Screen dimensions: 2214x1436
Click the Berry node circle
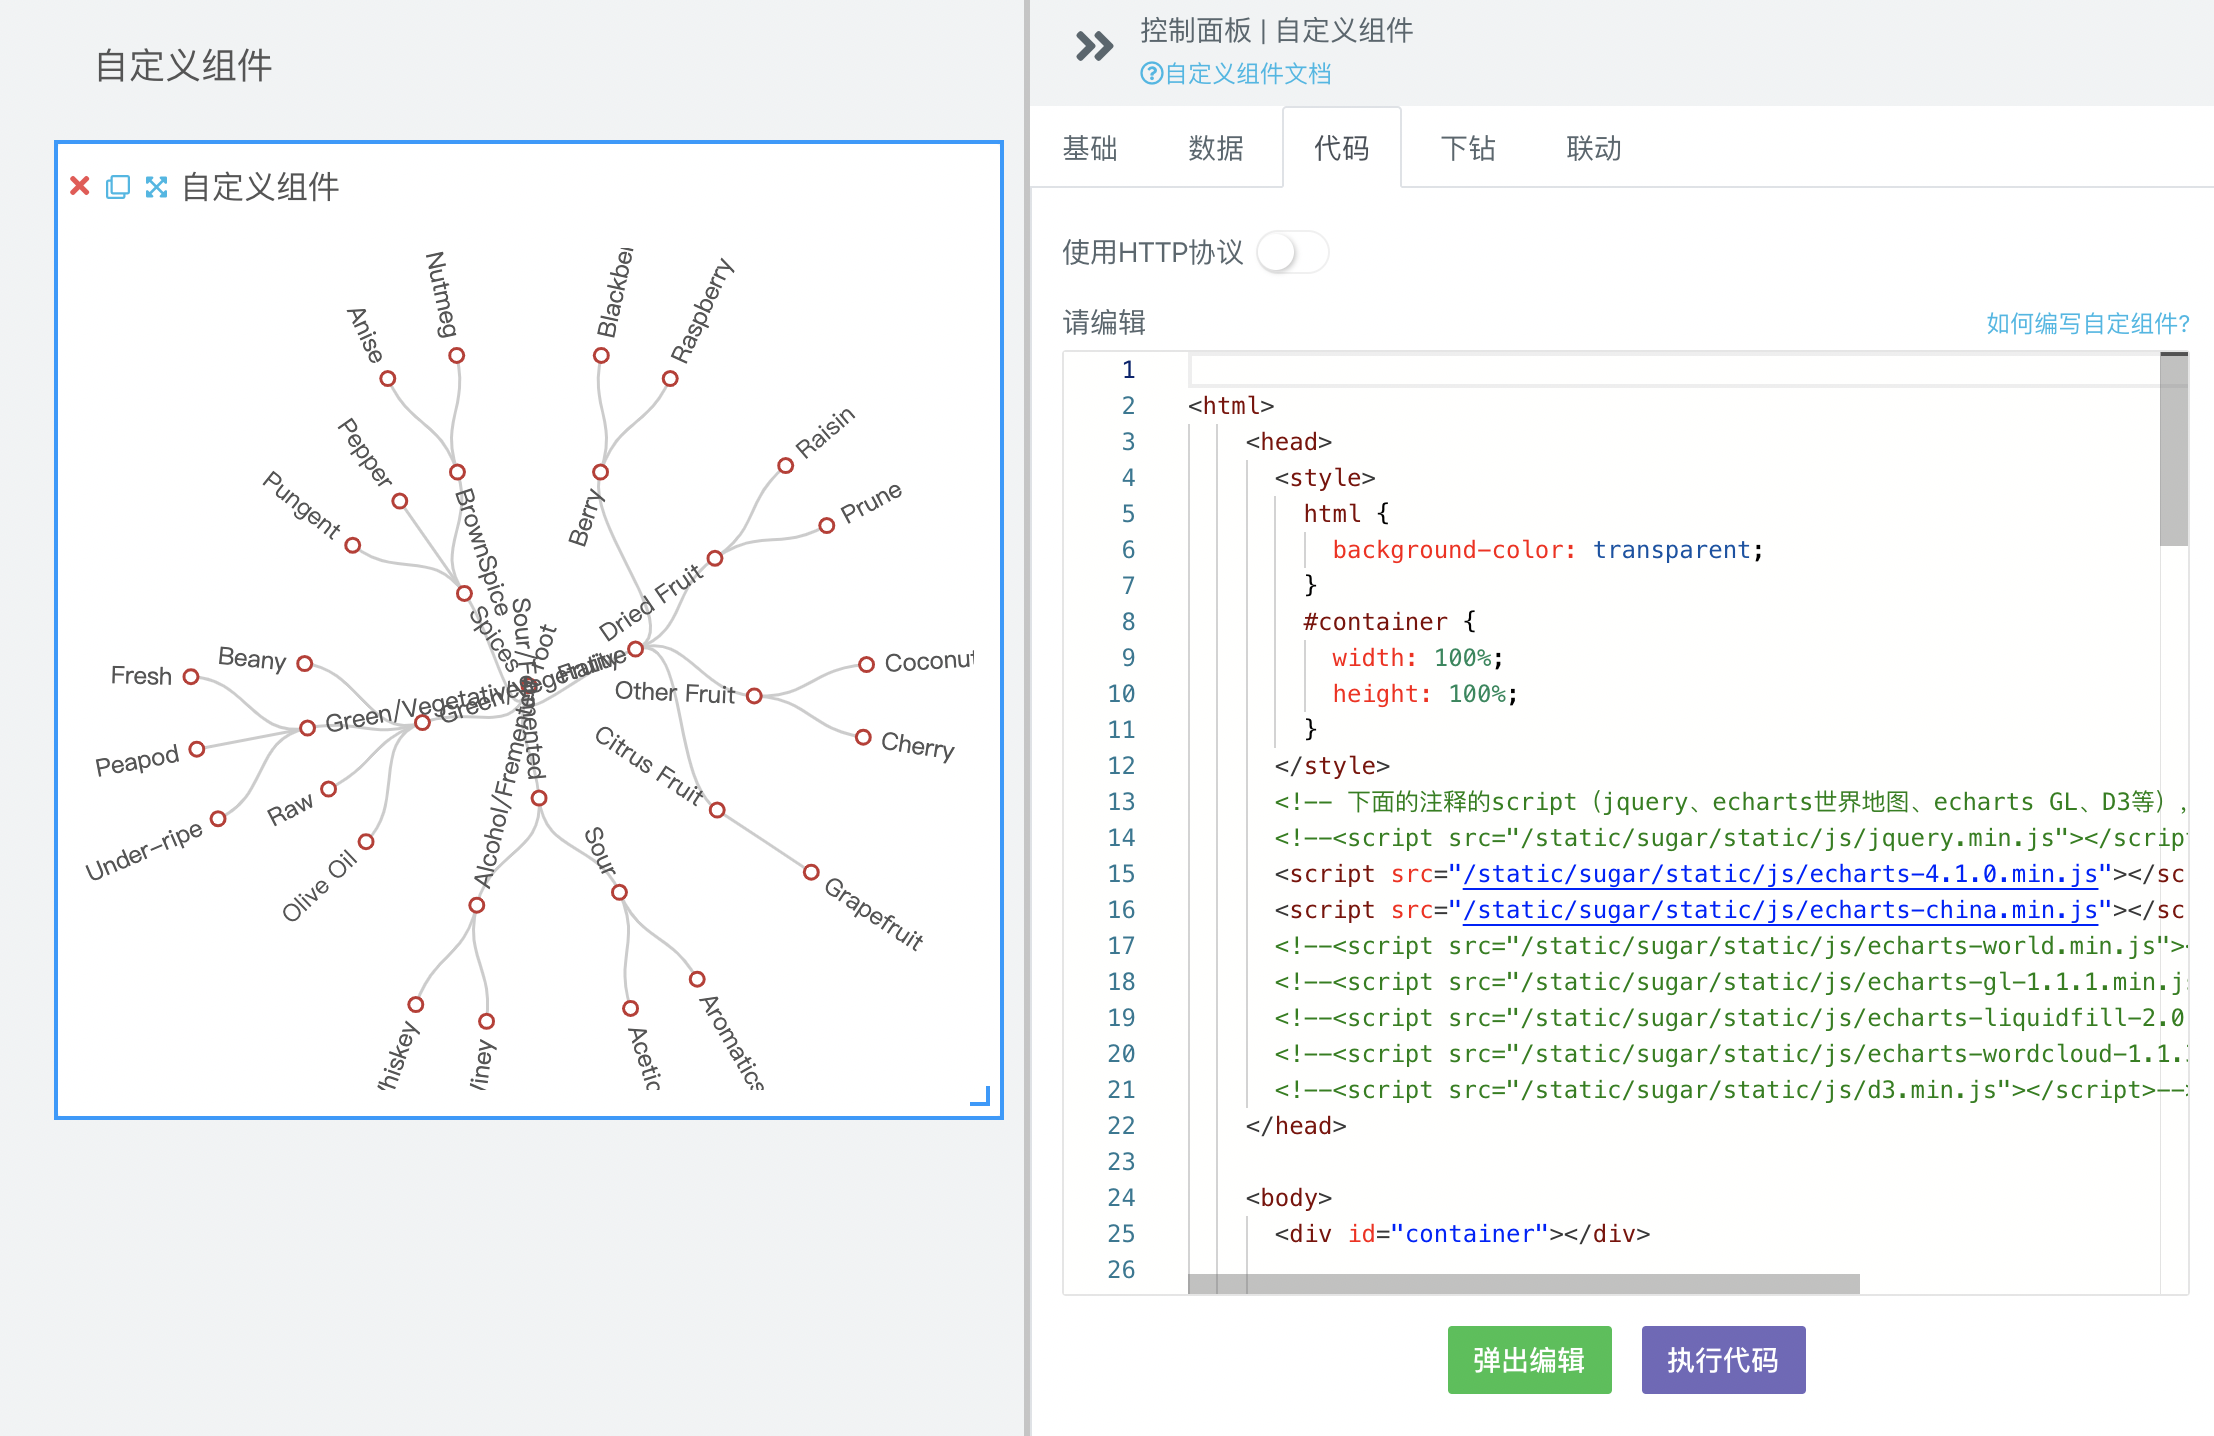pos(600,472)
